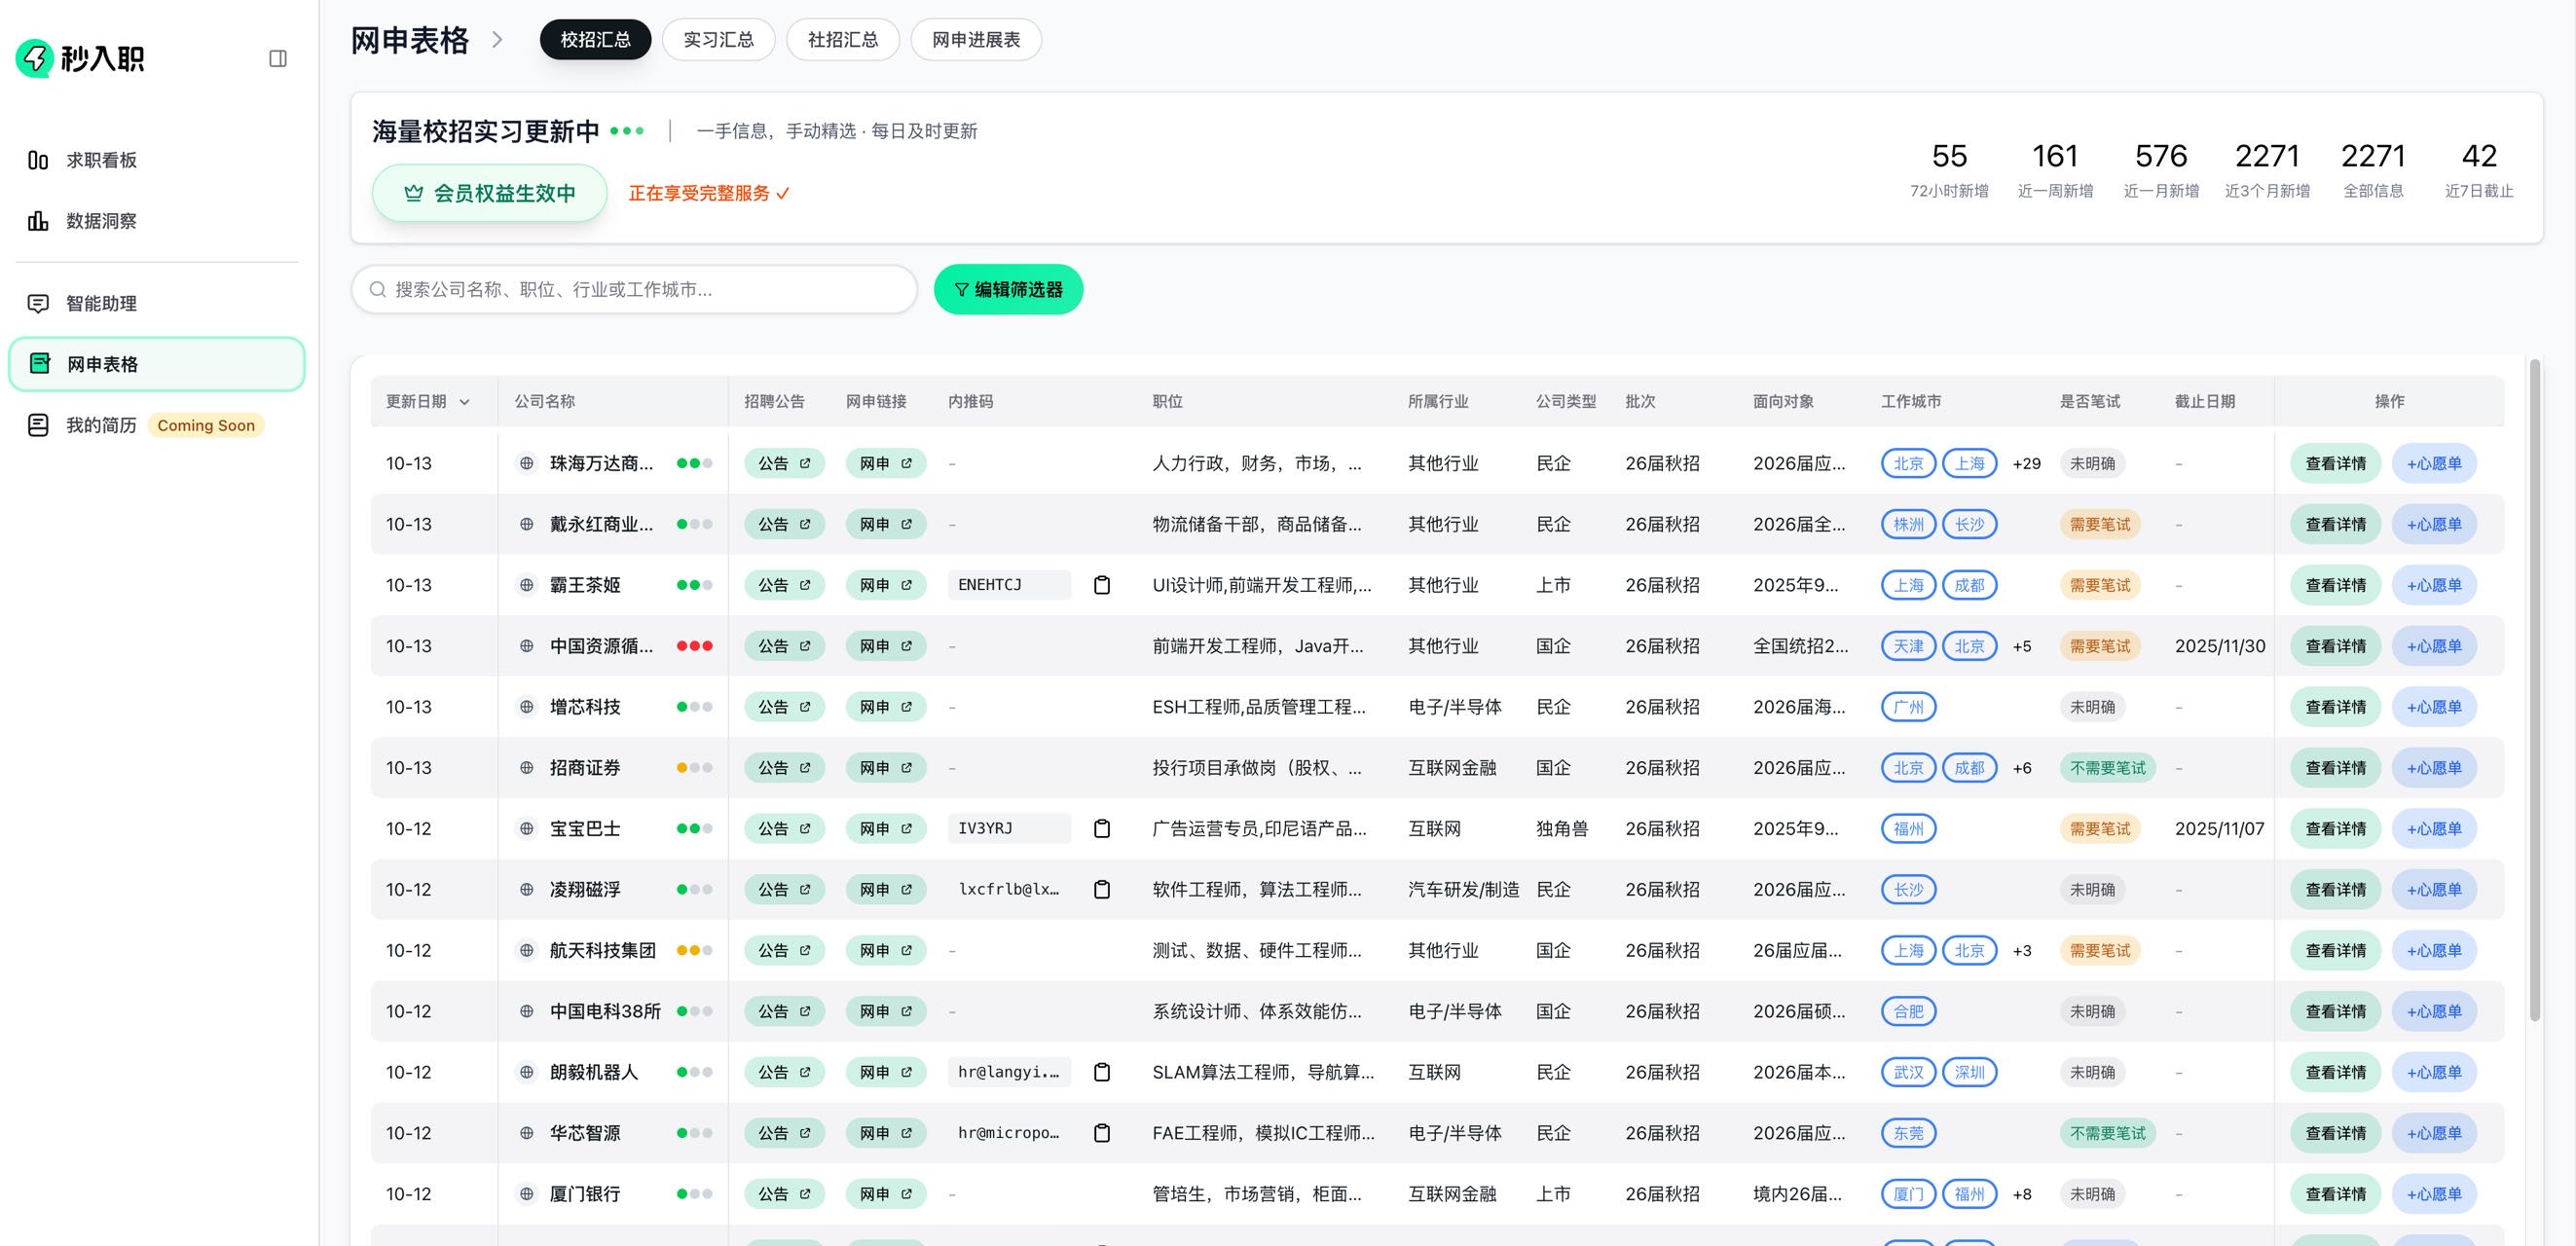Copy the referral email for 华芯智源
Image resolution: width=2576 pixels, height=1246 pixels.
[x=1102, y=1133]
